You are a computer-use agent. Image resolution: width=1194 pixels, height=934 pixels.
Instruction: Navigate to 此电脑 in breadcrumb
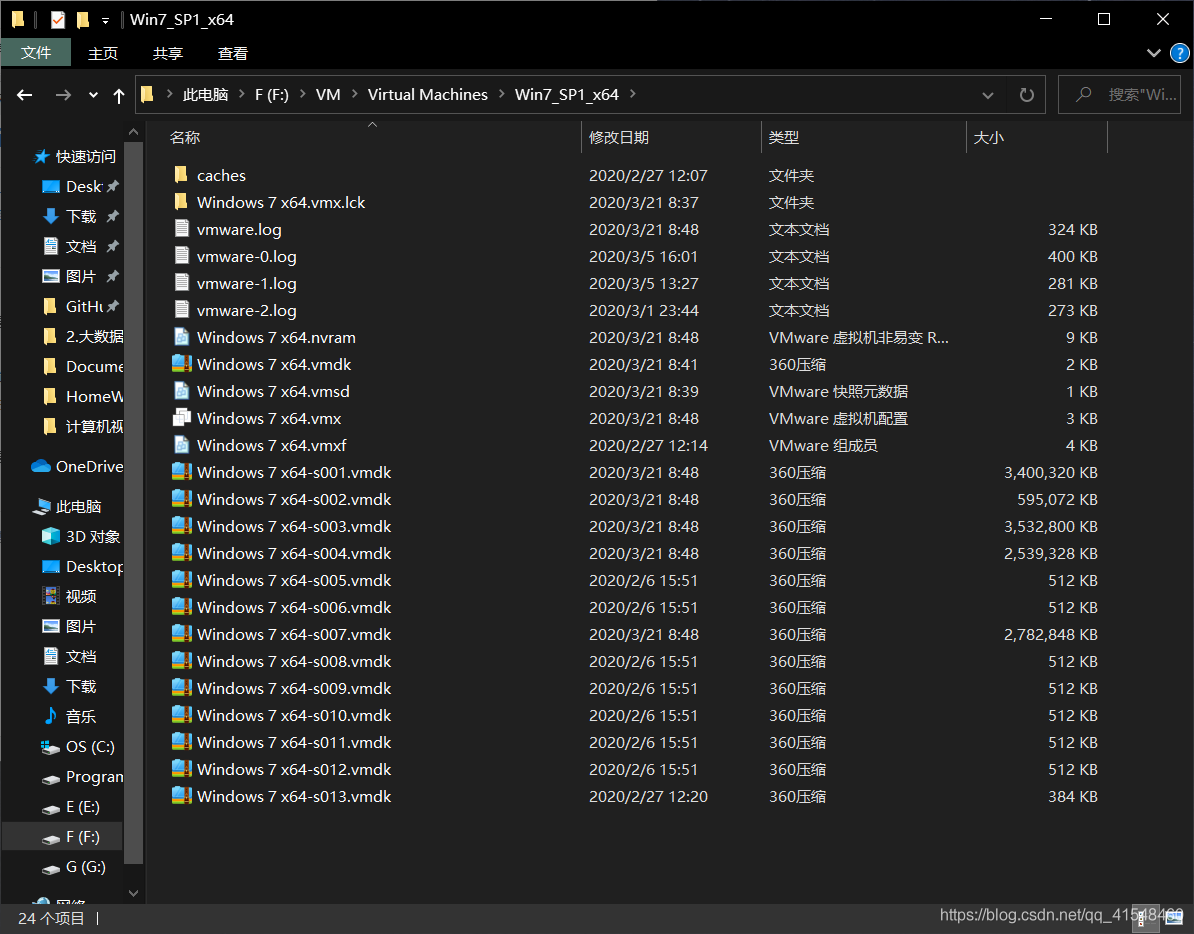(206, 94)
